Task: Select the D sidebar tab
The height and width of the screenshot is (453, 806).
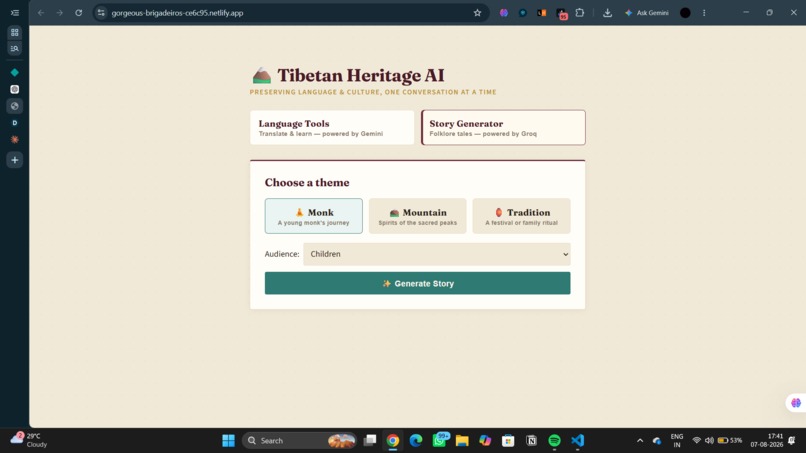Action: coord(14,123)
